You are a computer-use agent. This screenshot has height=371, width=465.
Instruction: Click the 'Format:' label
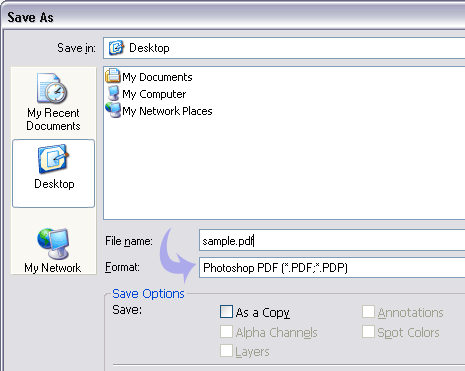tap(122, 267)
